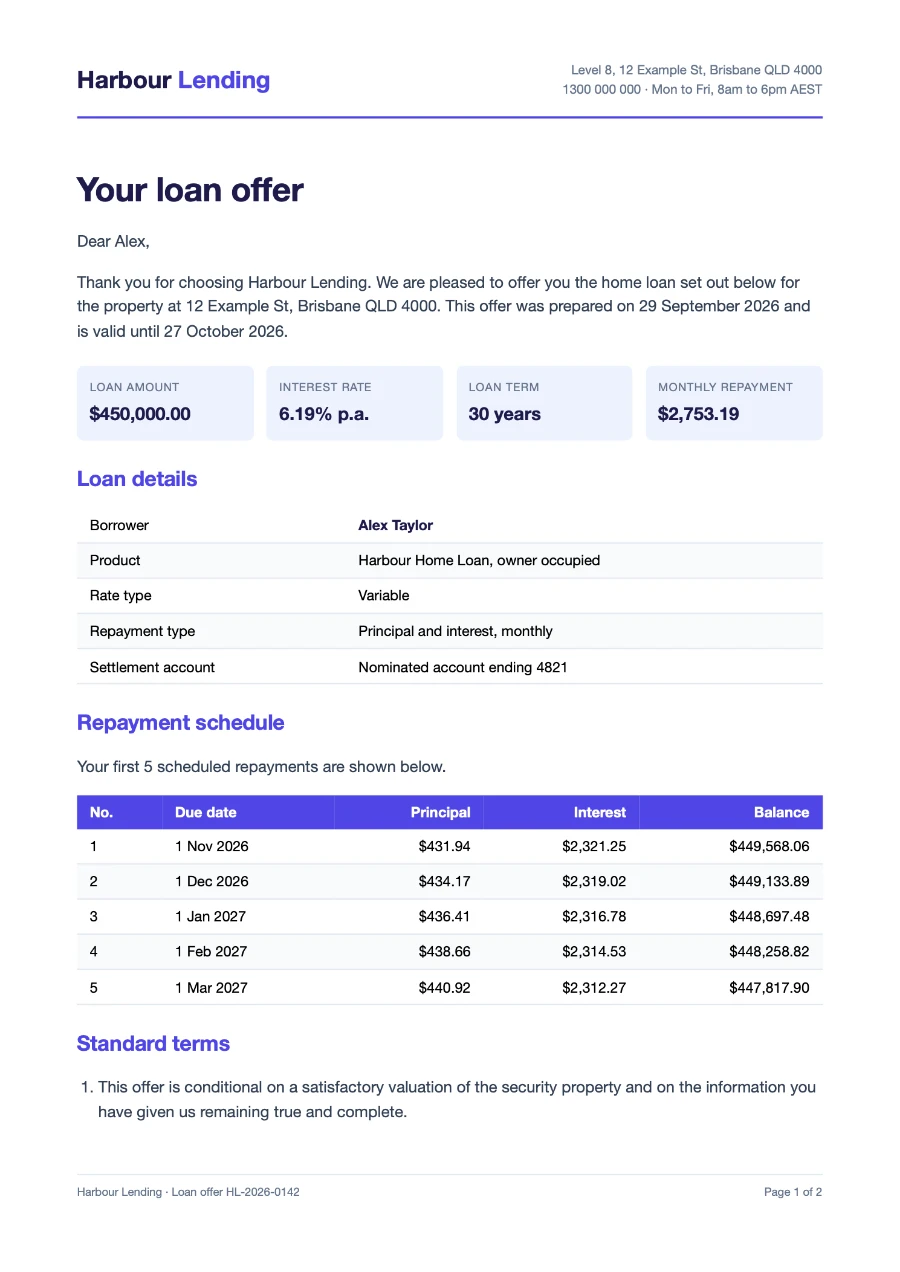Click the interest amount $2,314.53
Screen dimensions: 900x1272
[594, 951]
